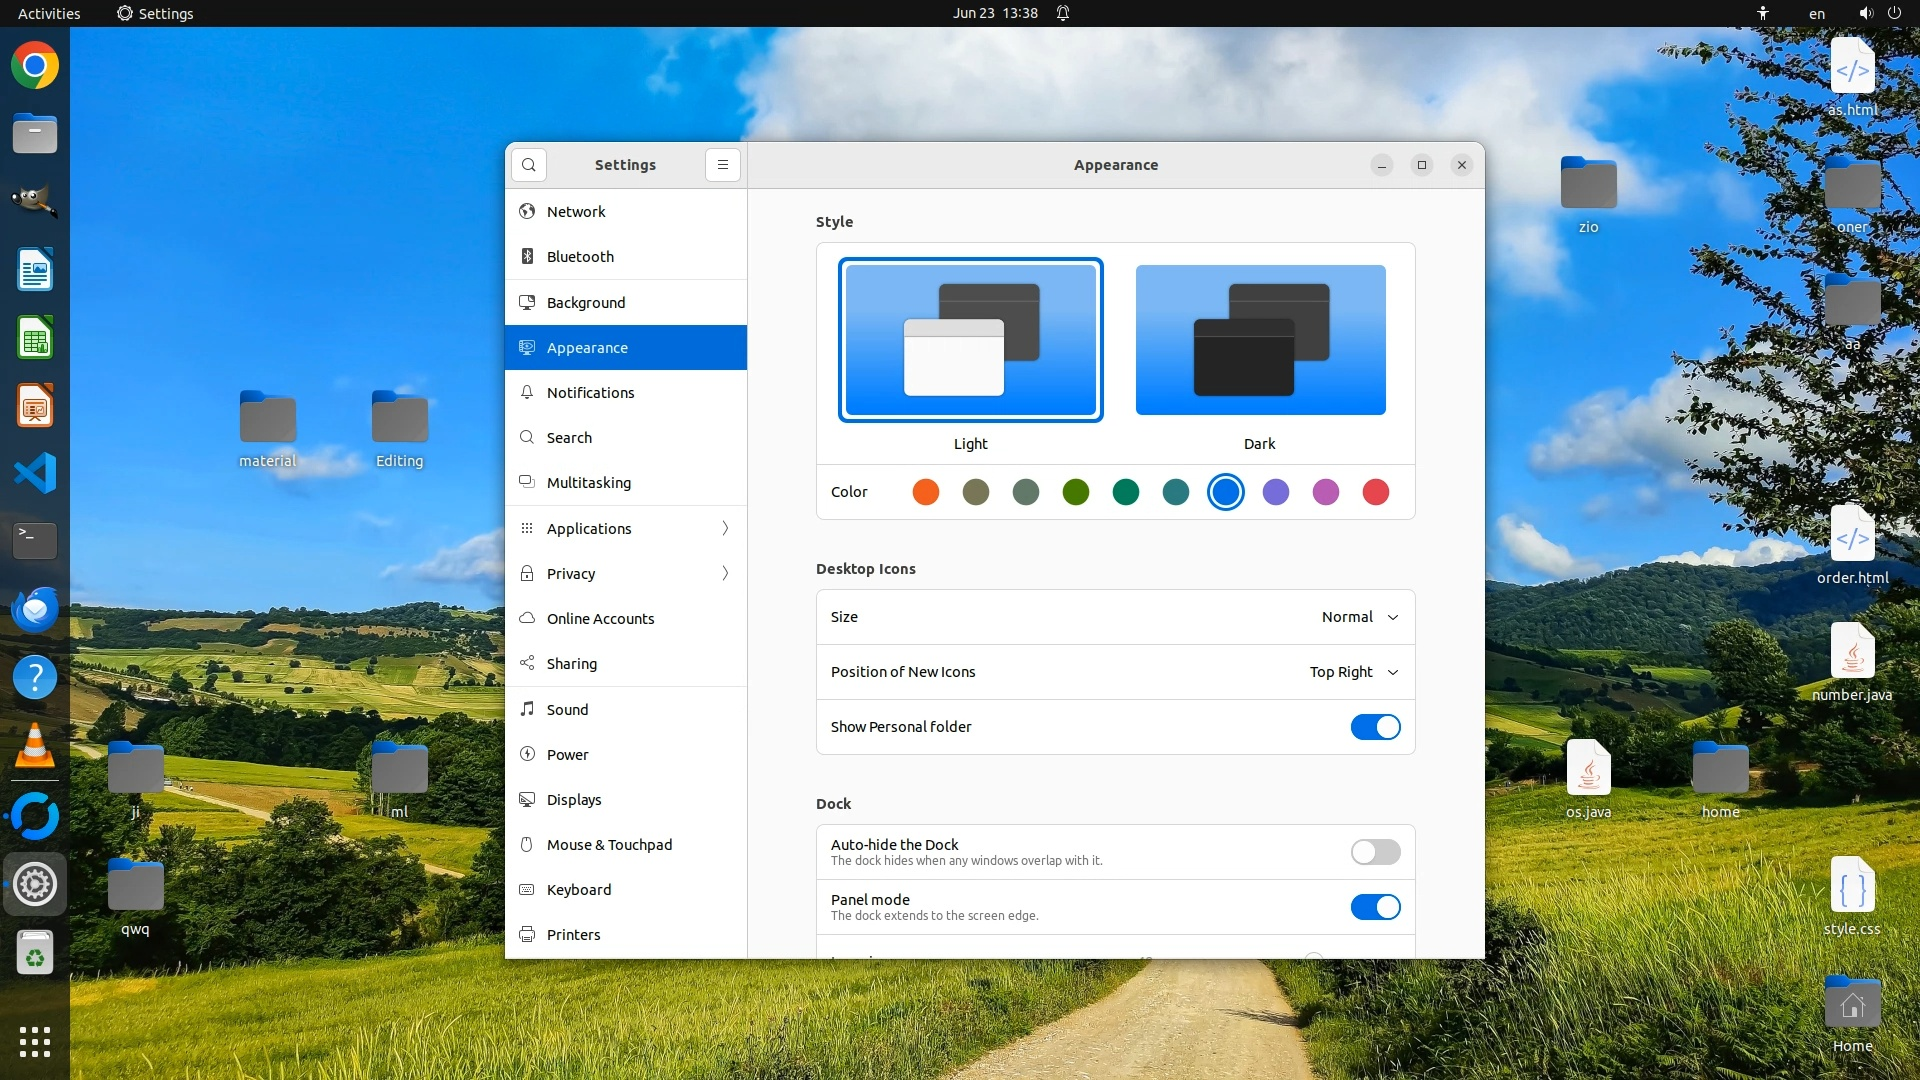Viewport: 1920px width, 1080px height.
Task: Open Visual Studio Code from the dock
Action: coord(35,473)
